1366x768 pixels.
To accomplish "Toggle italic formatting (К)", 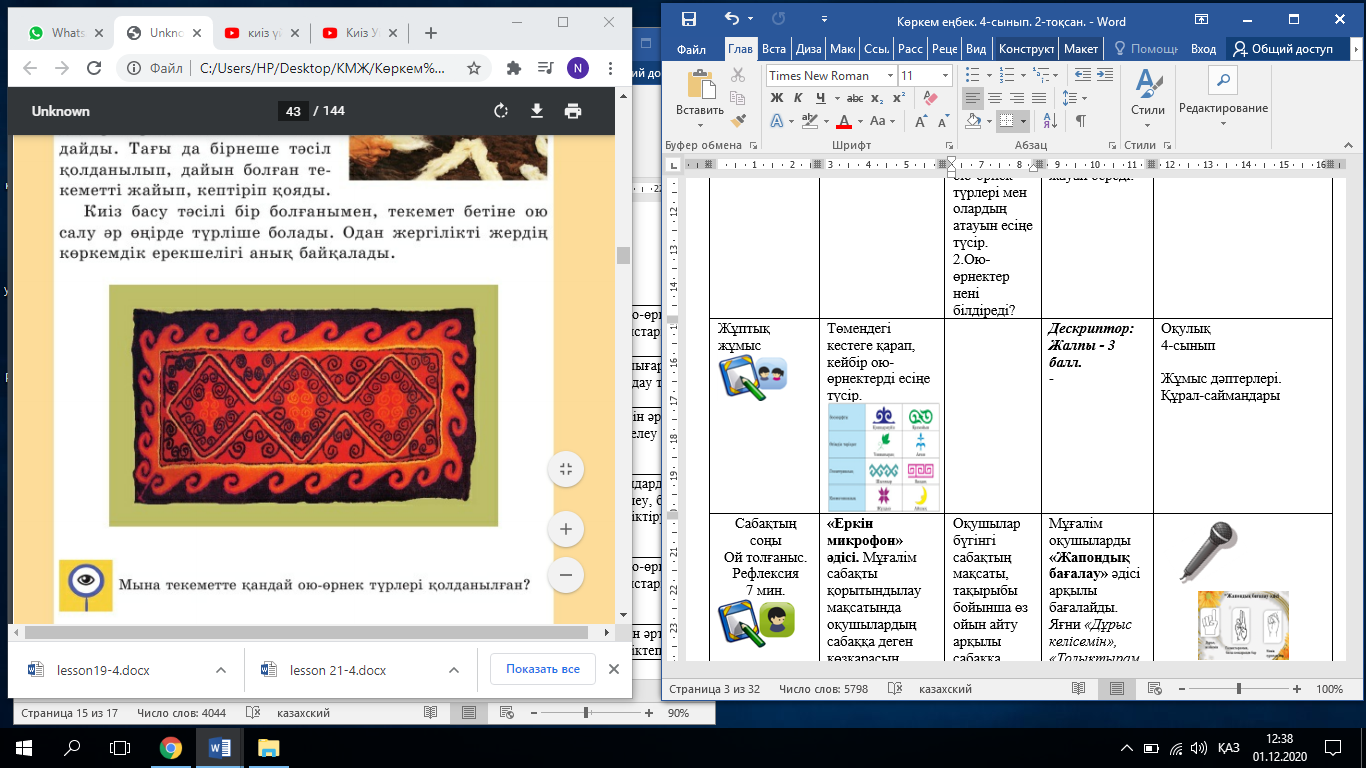I will (x=798, y=98).
